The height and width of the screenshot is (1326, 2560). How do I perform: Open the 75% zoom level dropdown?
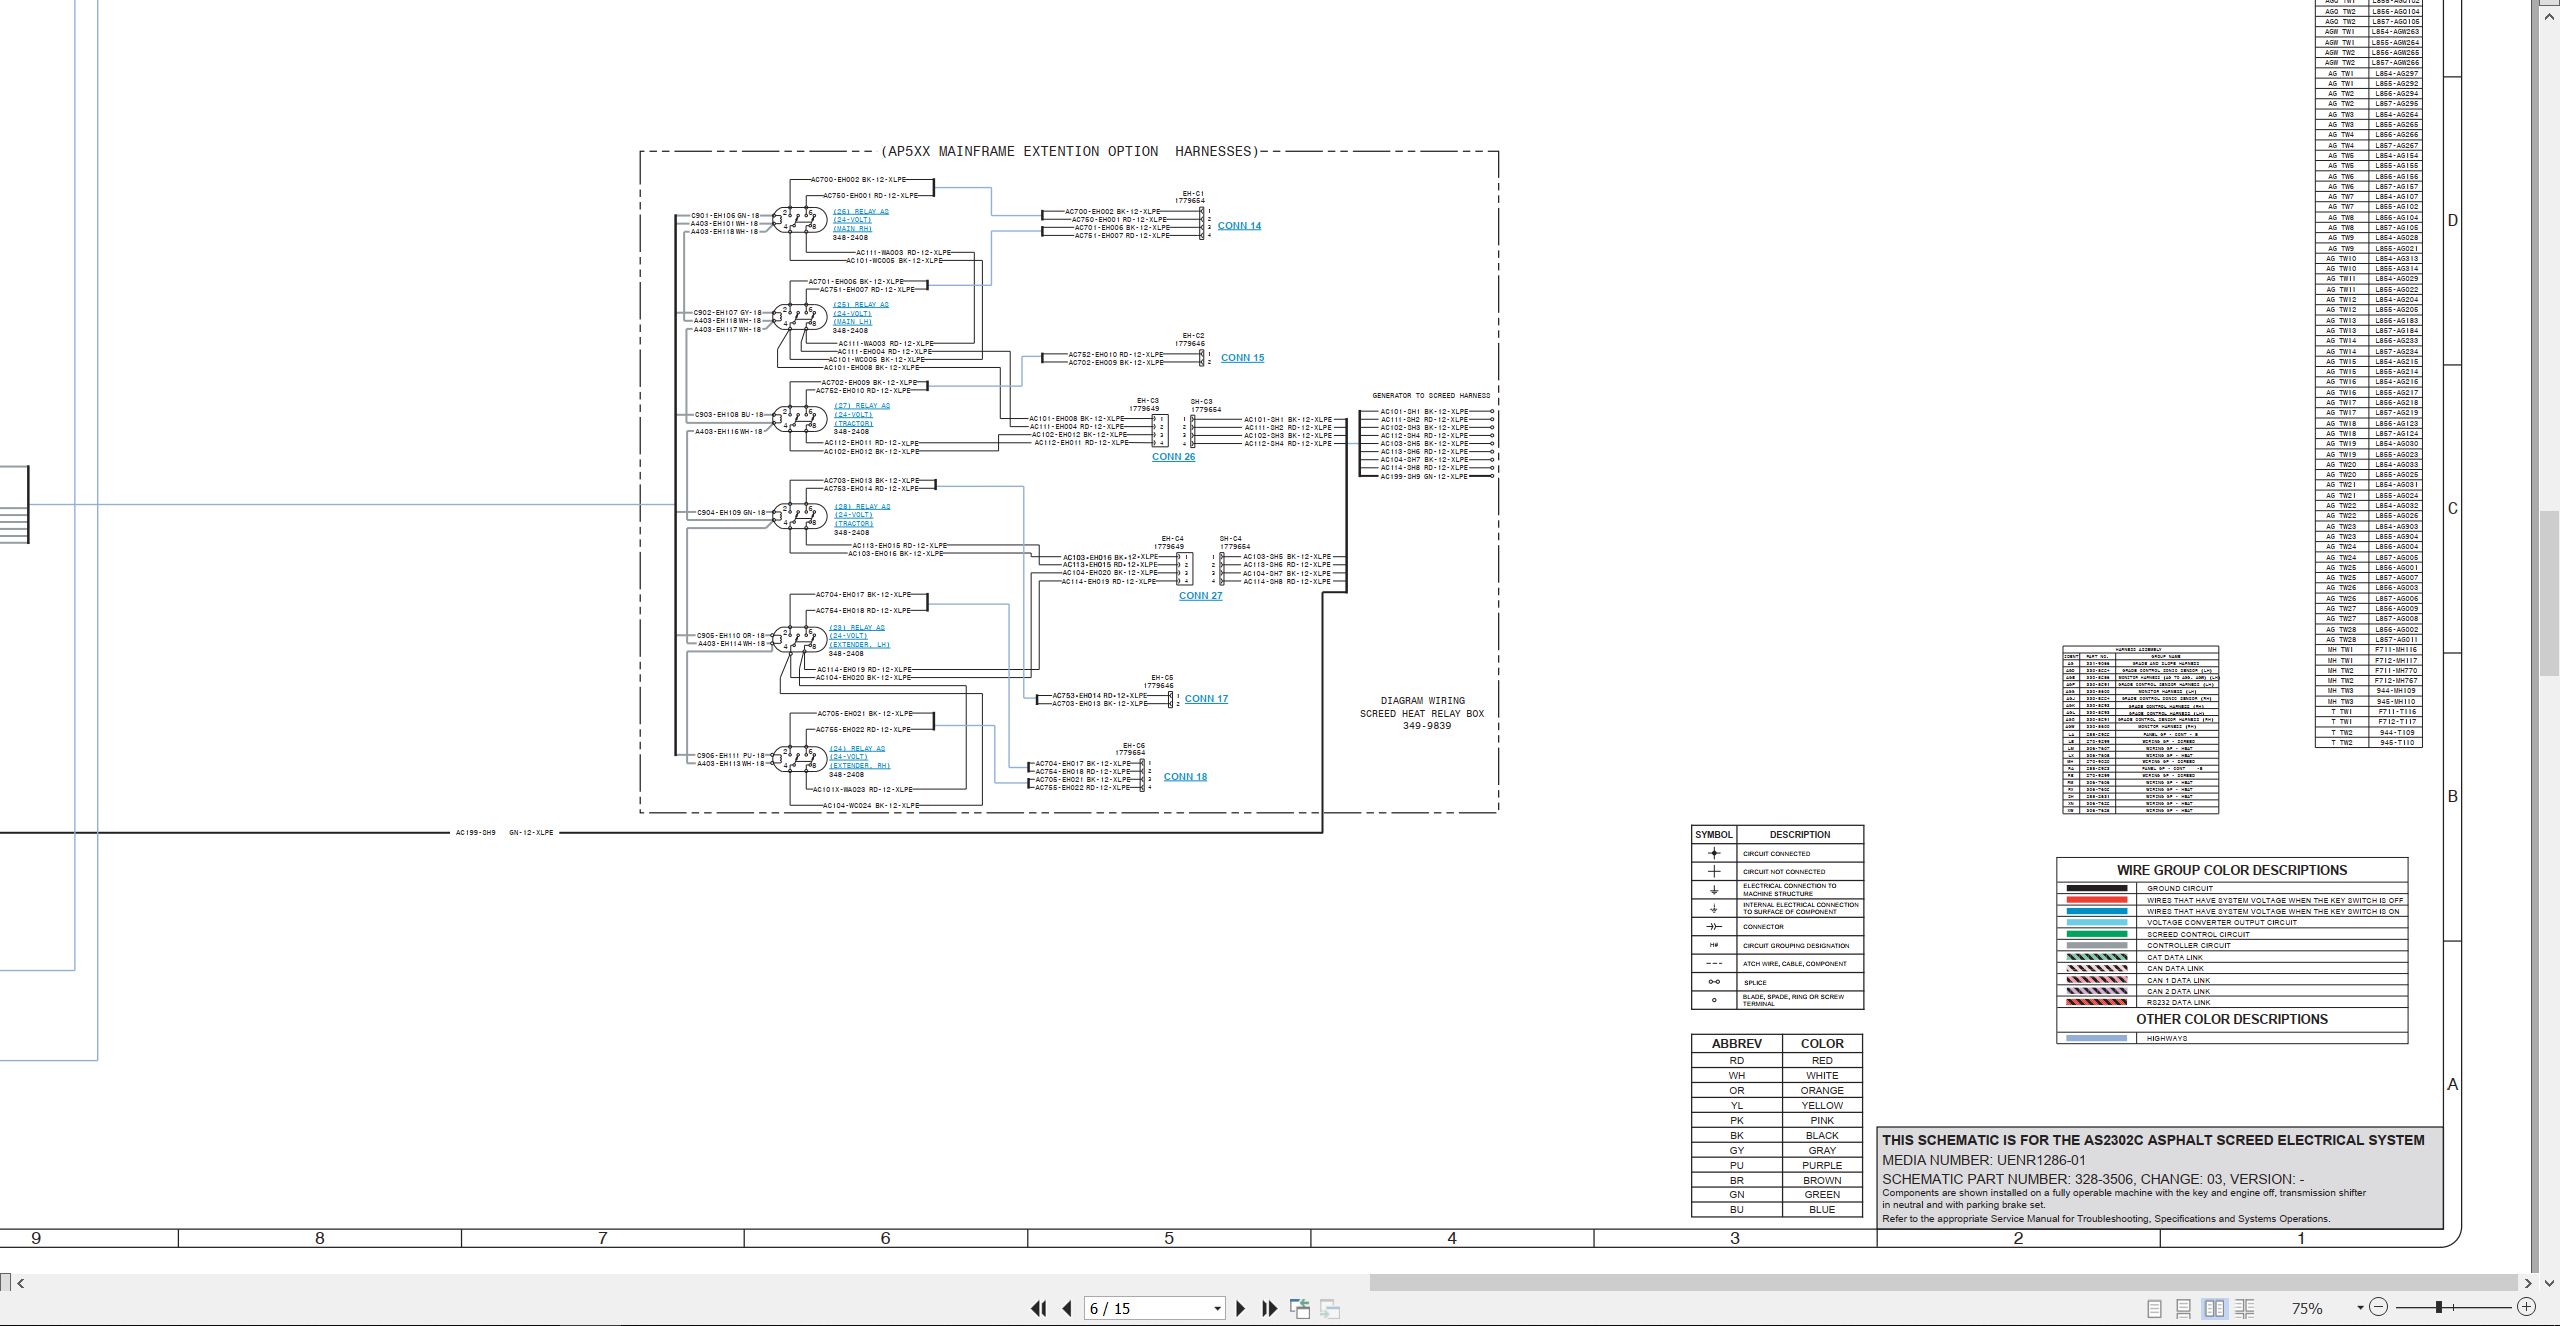tap(2360, 1308)
